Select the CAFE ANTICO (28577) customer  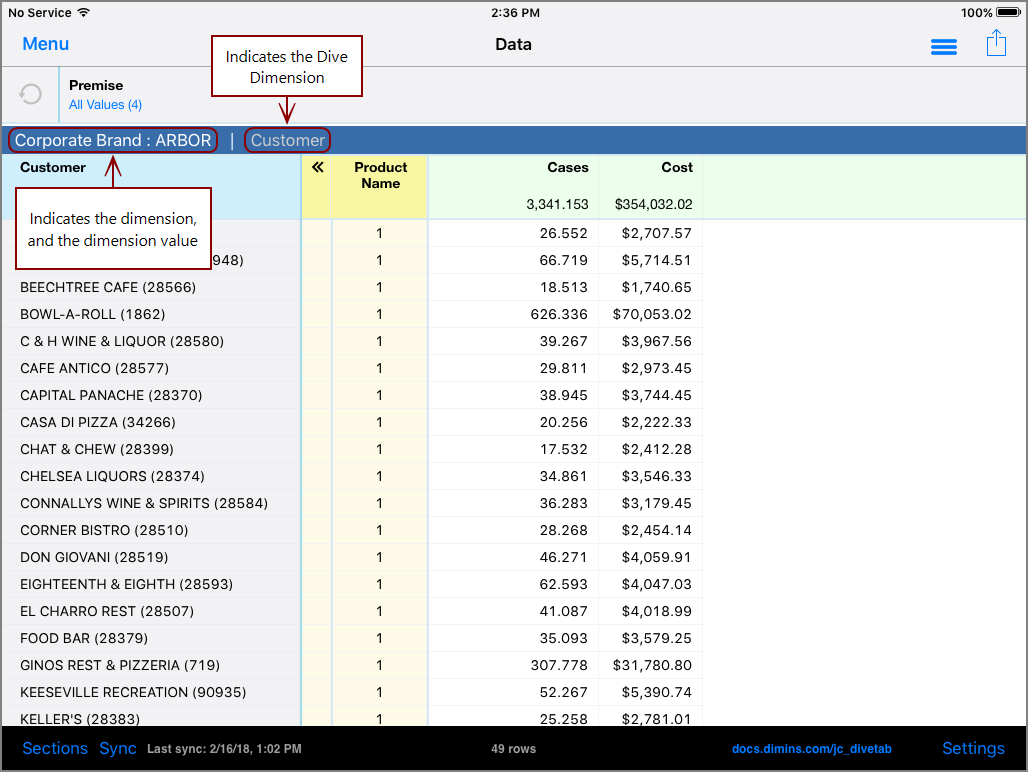[94, 368]
